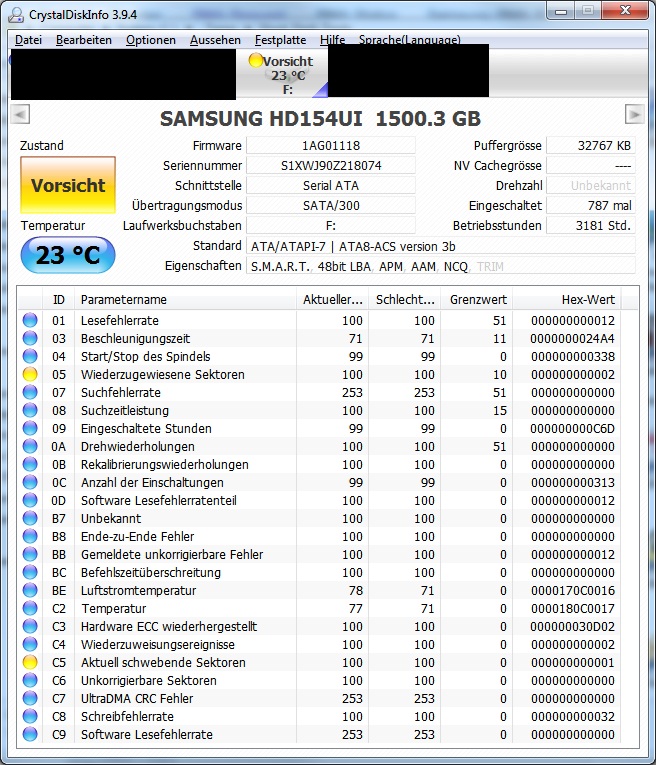Open the Optionen menu
The width and height of the screenshot is (656, 765).
151,40
